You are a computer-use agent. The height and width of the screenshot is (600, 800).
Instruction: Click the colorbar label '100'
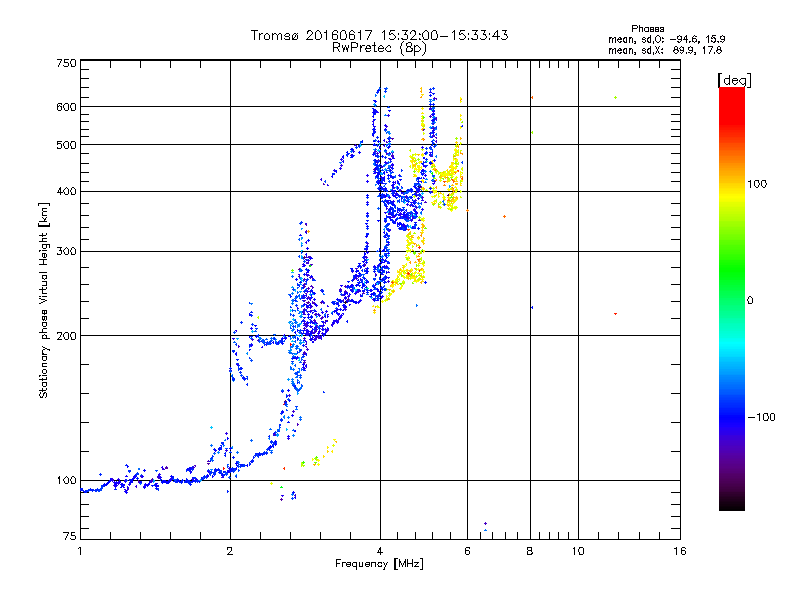[x=757, y=184]
